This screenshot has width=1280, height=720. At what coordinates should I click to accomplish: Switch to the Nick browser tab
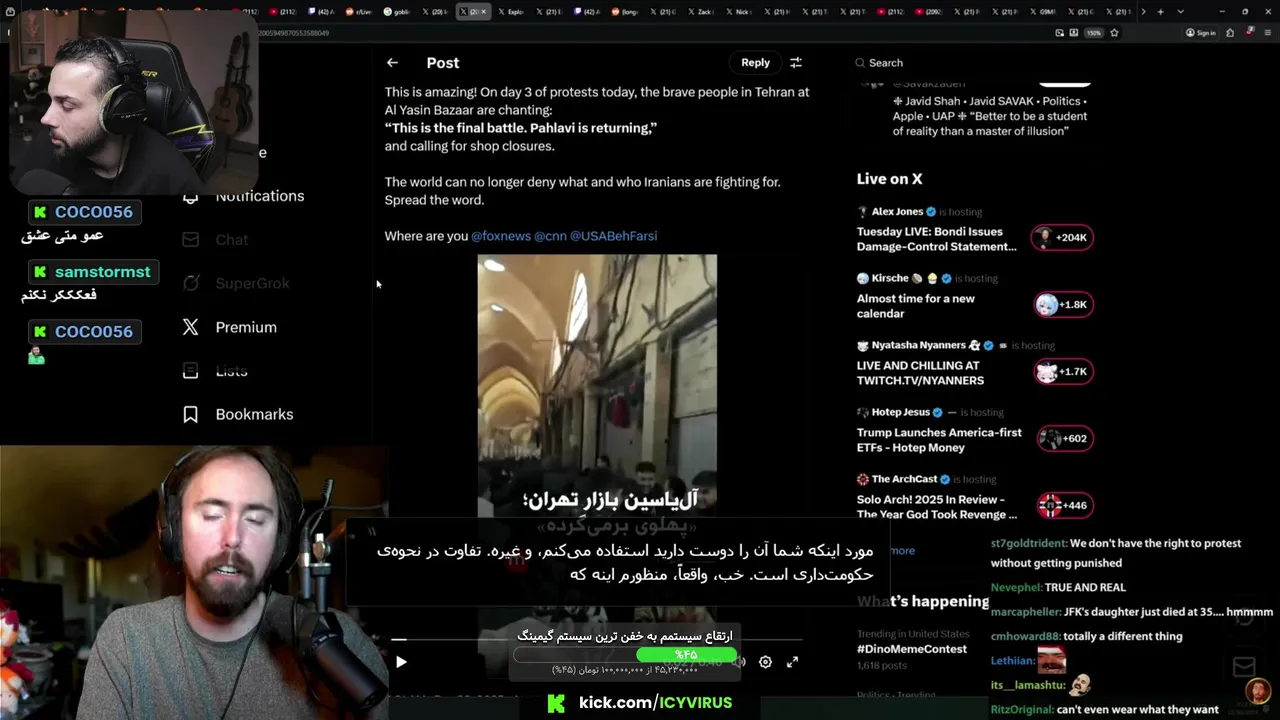(x=738, y=12)
